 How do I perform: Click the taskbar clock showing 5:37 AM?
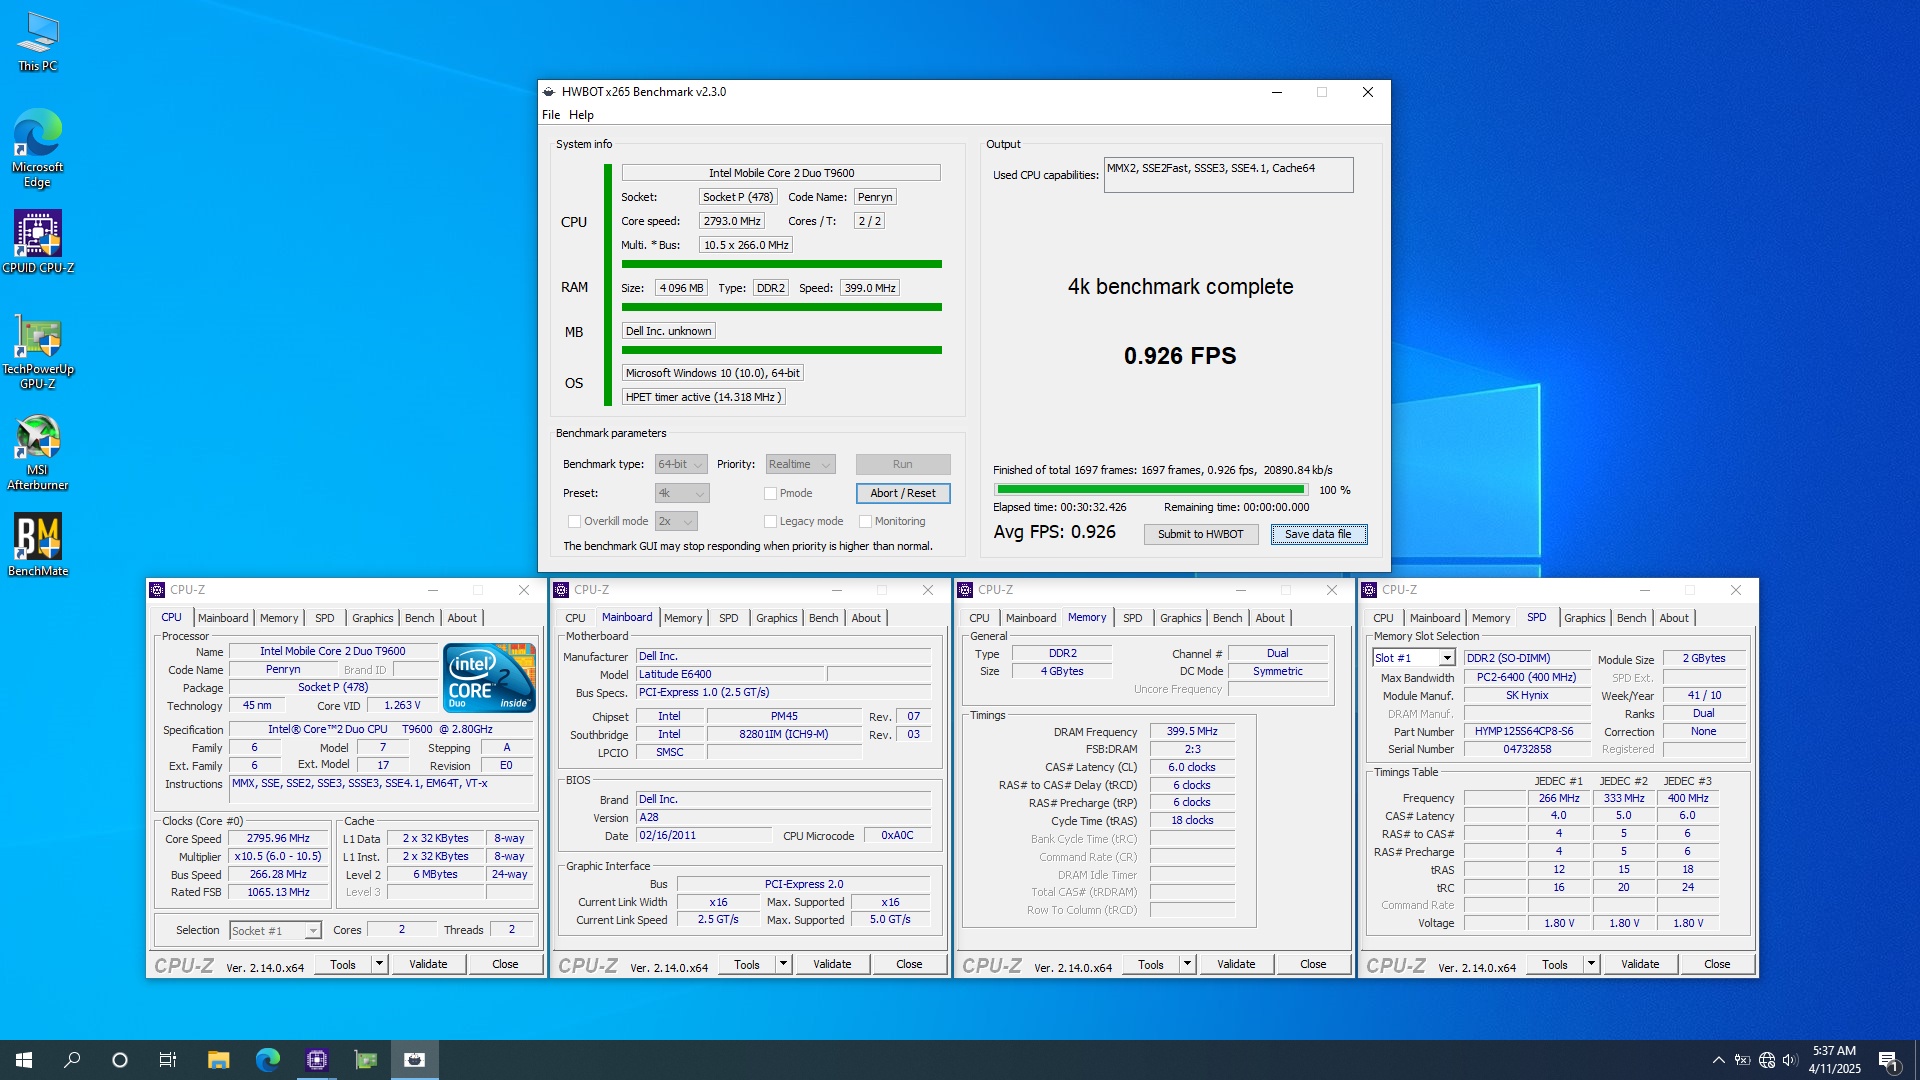(1834, 1060)
